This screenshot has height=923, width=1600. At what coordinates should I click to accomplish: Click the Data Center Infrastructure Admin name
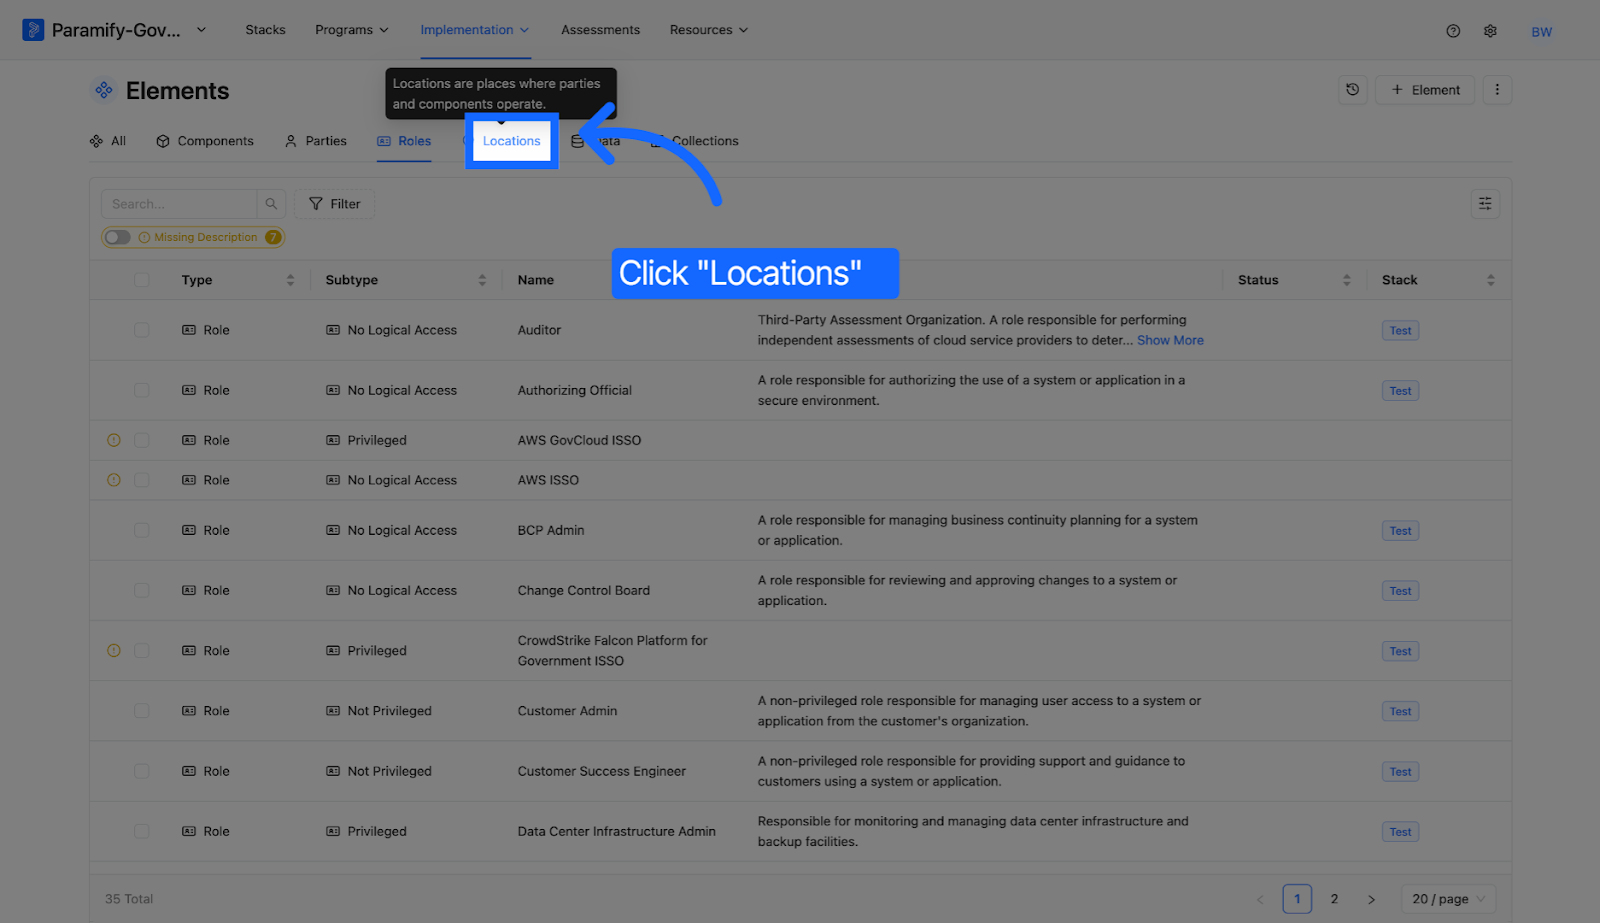click(x=617, y=831)
